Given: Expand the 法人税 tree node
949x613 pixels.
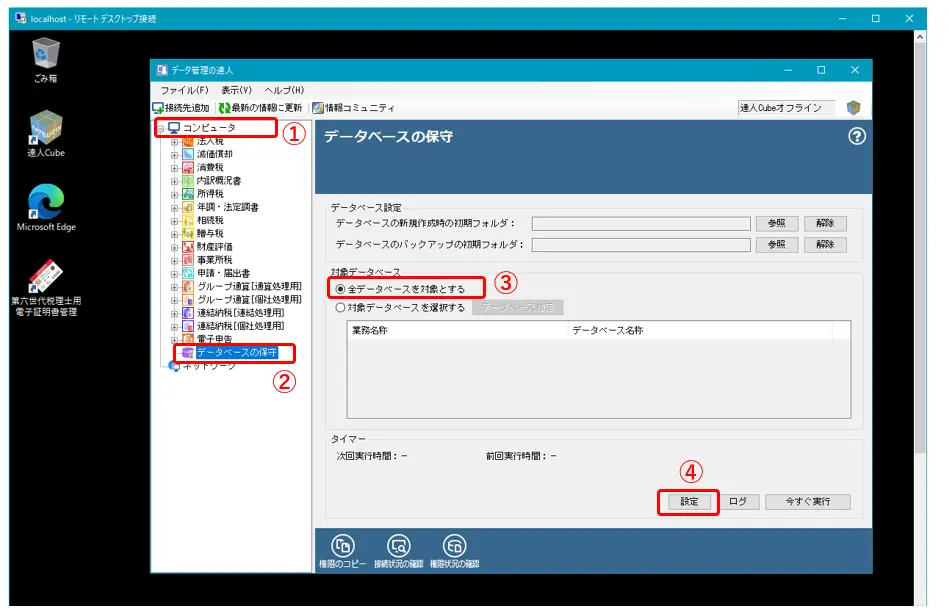Looking at the screenshot, I should click(x=174, y=141).
